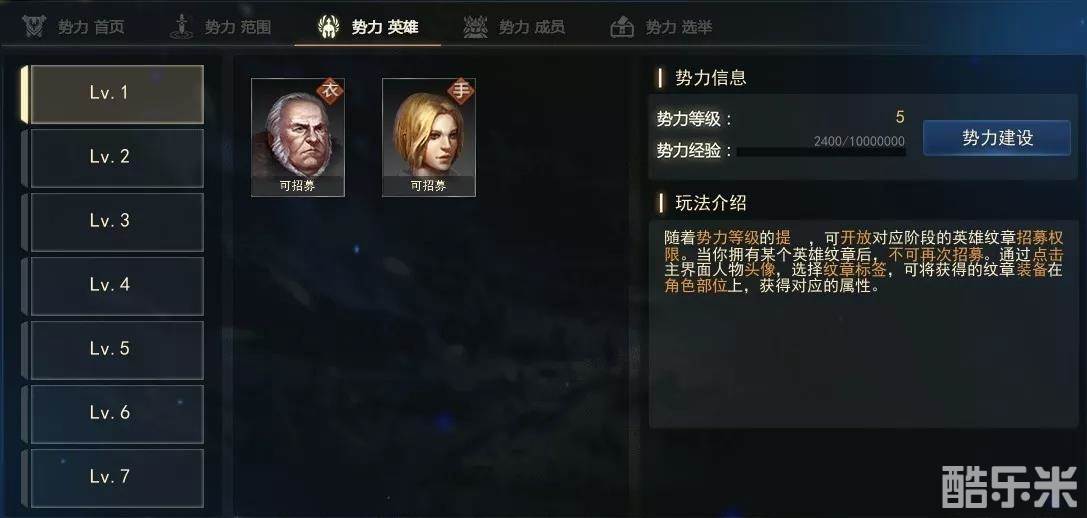
Task: Click the 势力建设 button
Action: [x=997, y=137]
